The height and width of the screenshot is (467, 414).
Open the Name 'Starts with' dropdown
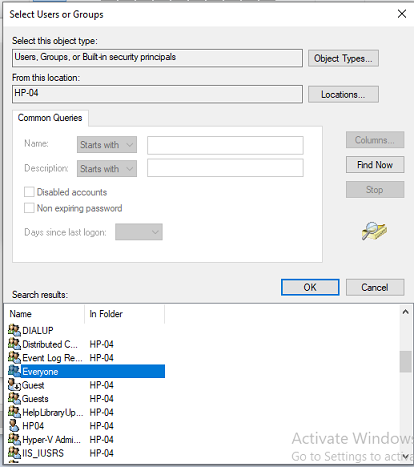click(107, 145)
